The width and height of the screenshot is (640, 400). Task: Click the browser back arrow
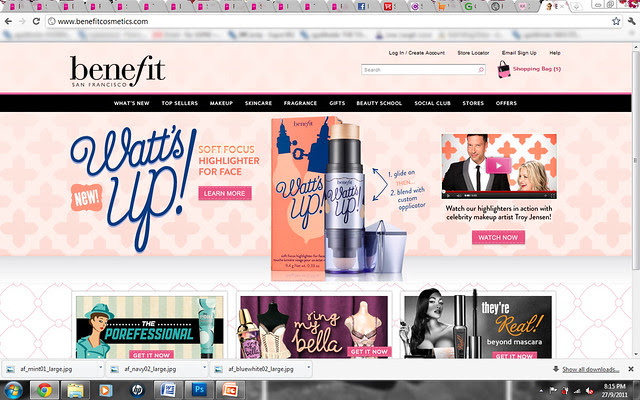(9, 21)
